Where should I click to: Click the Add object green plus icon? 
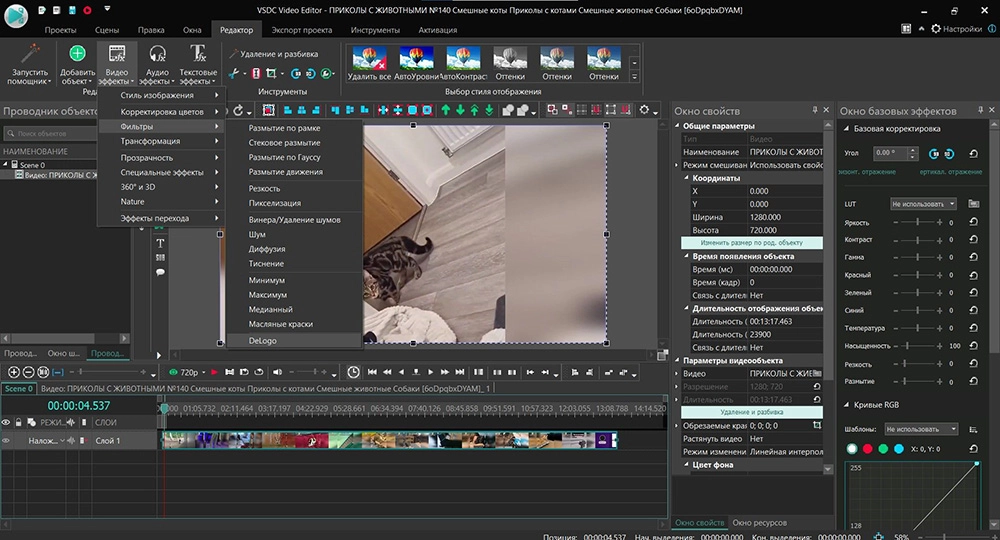(x=77, y=53)
